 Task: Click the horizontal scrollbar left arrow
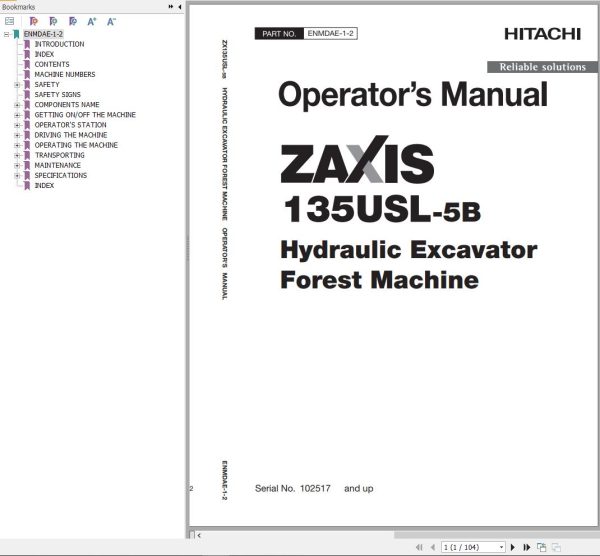point(199,535)
